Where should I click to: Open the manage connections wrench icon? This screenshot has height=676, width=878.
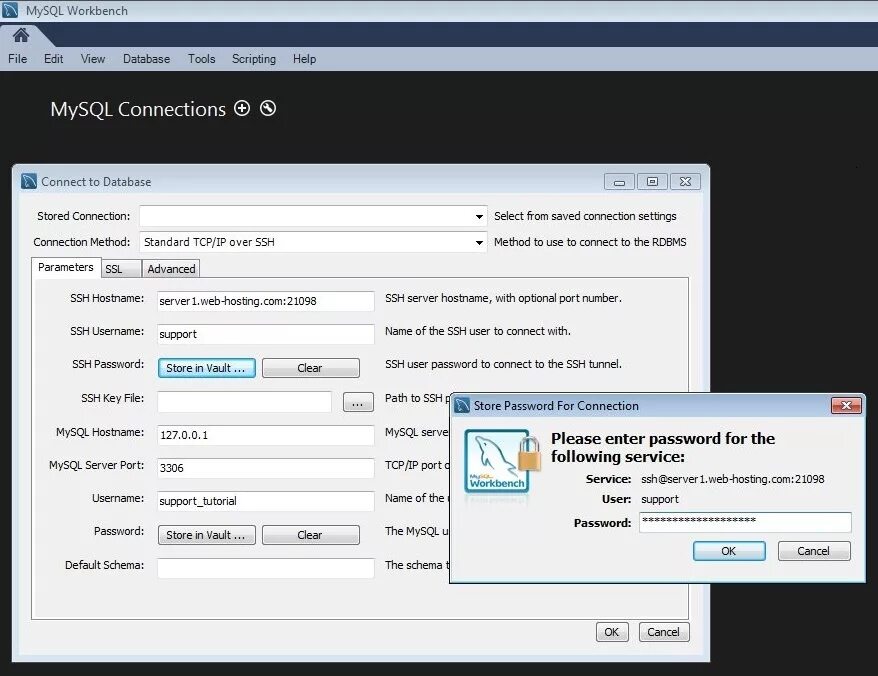click(268, 108)
